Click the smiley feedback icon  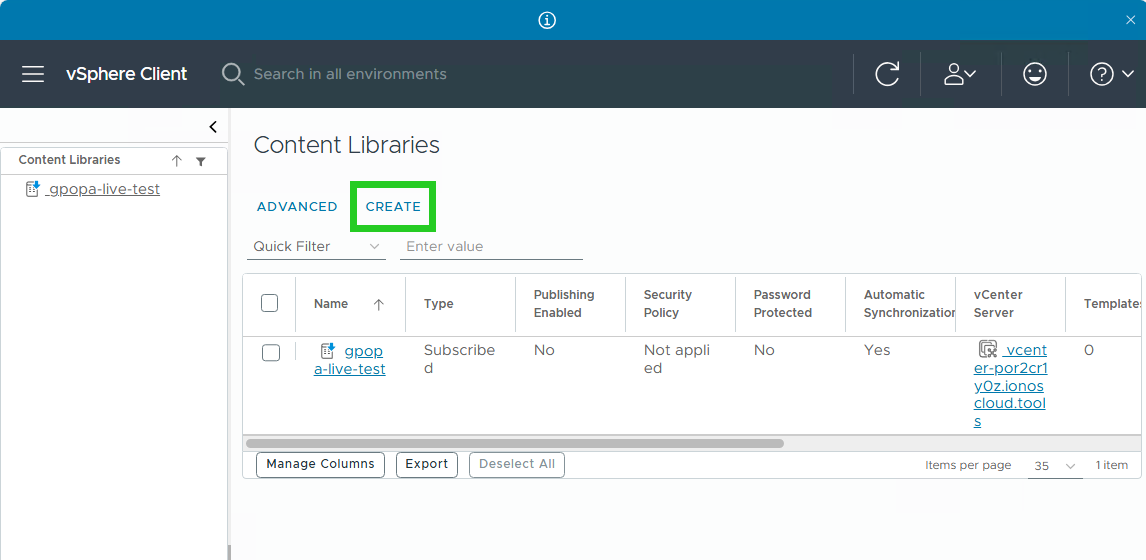pos(1035,74)
